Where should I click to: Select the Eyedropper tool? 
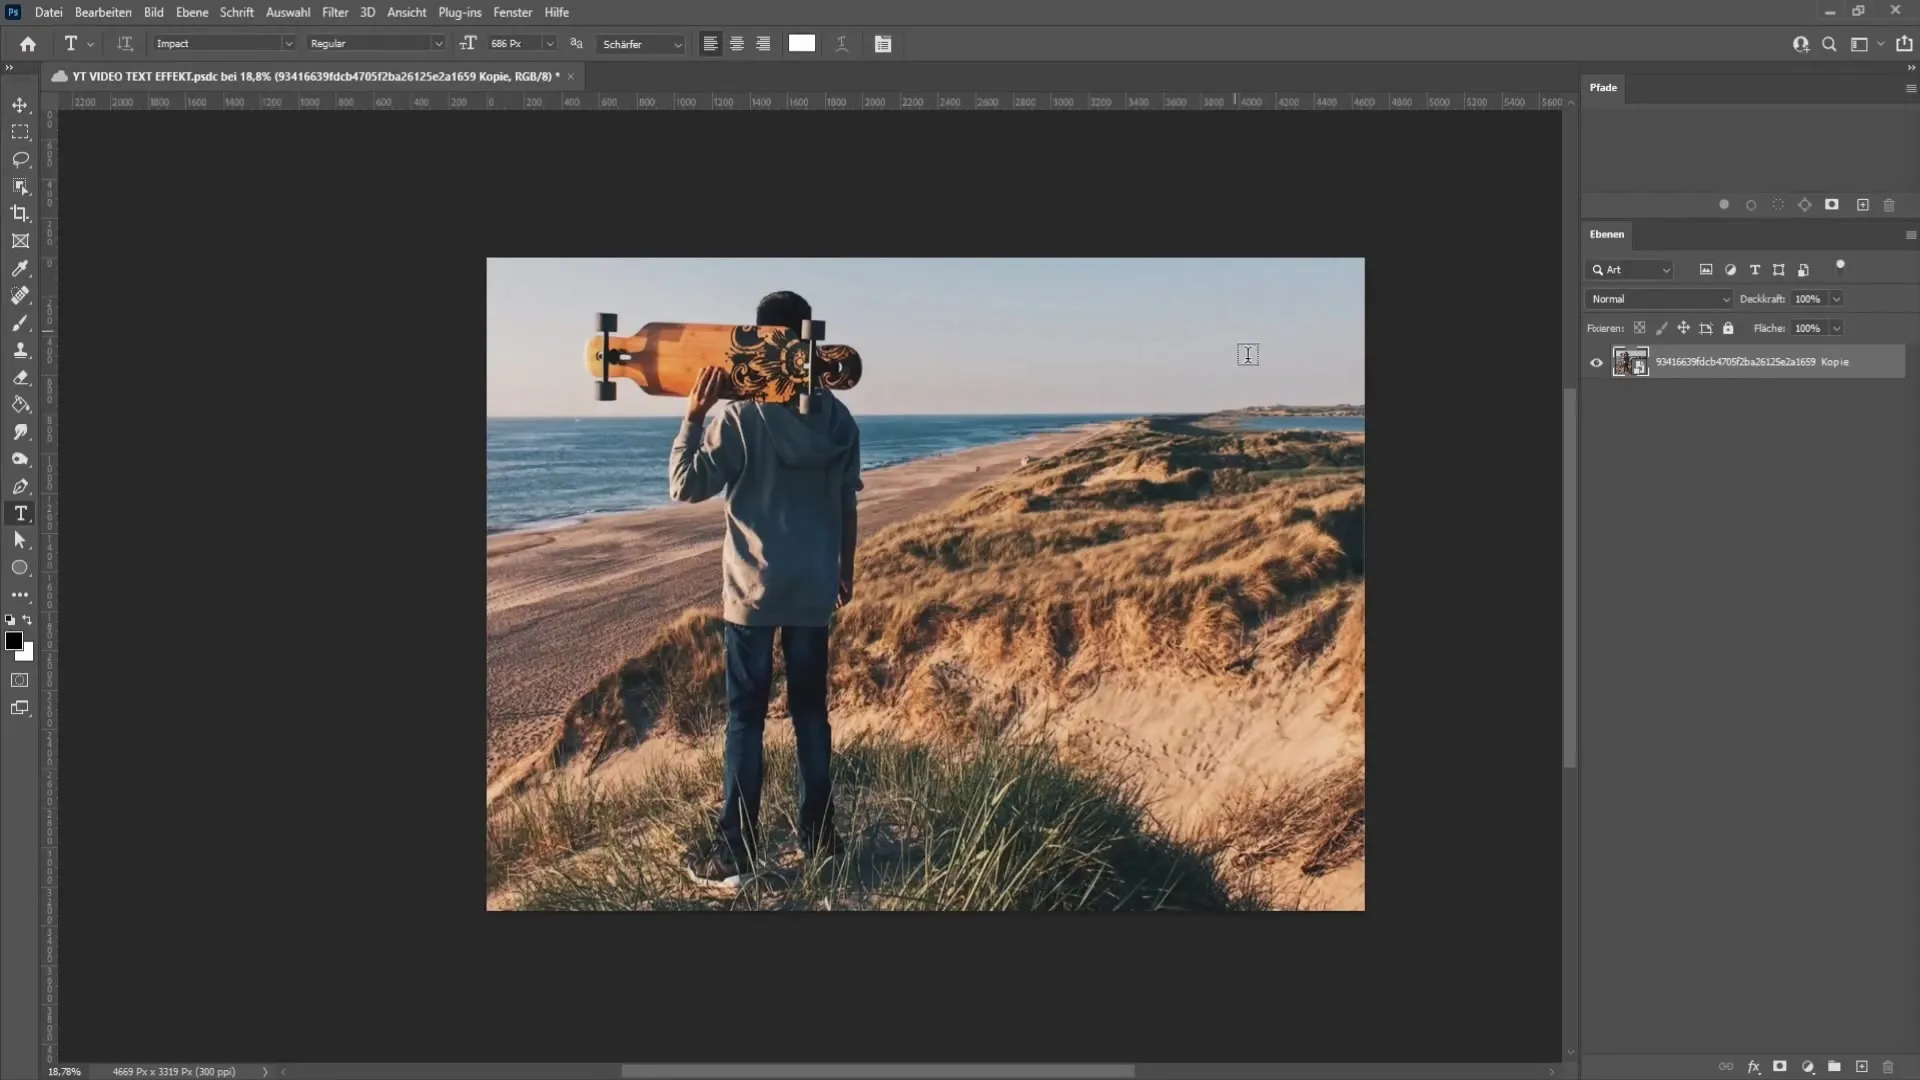point(20,268)
